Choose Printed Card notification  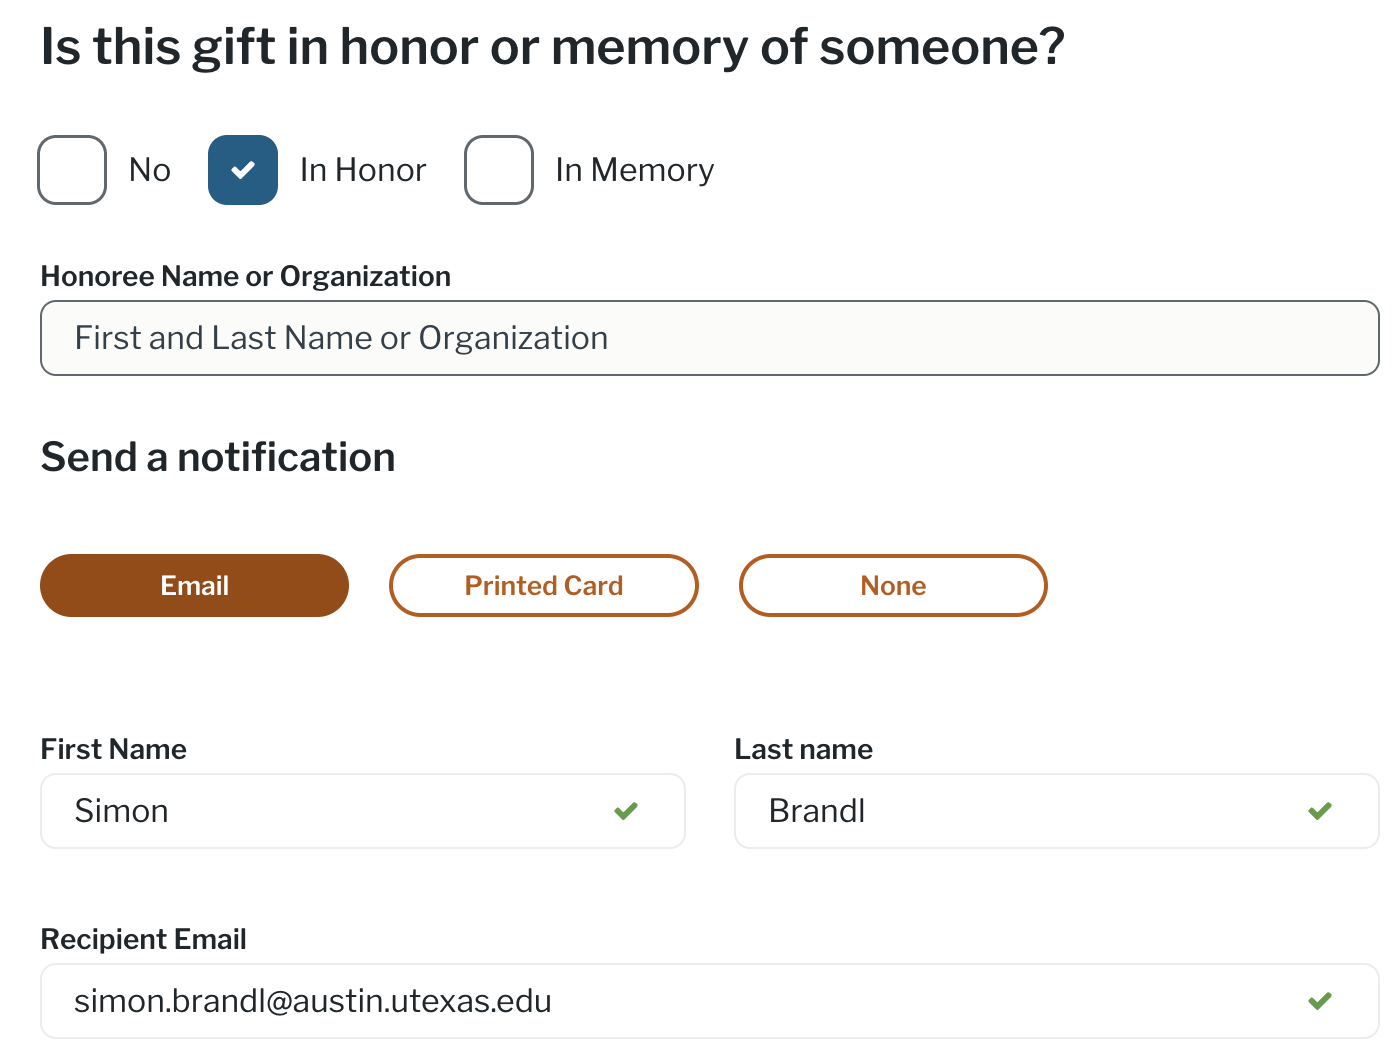(x=543, y=586)
